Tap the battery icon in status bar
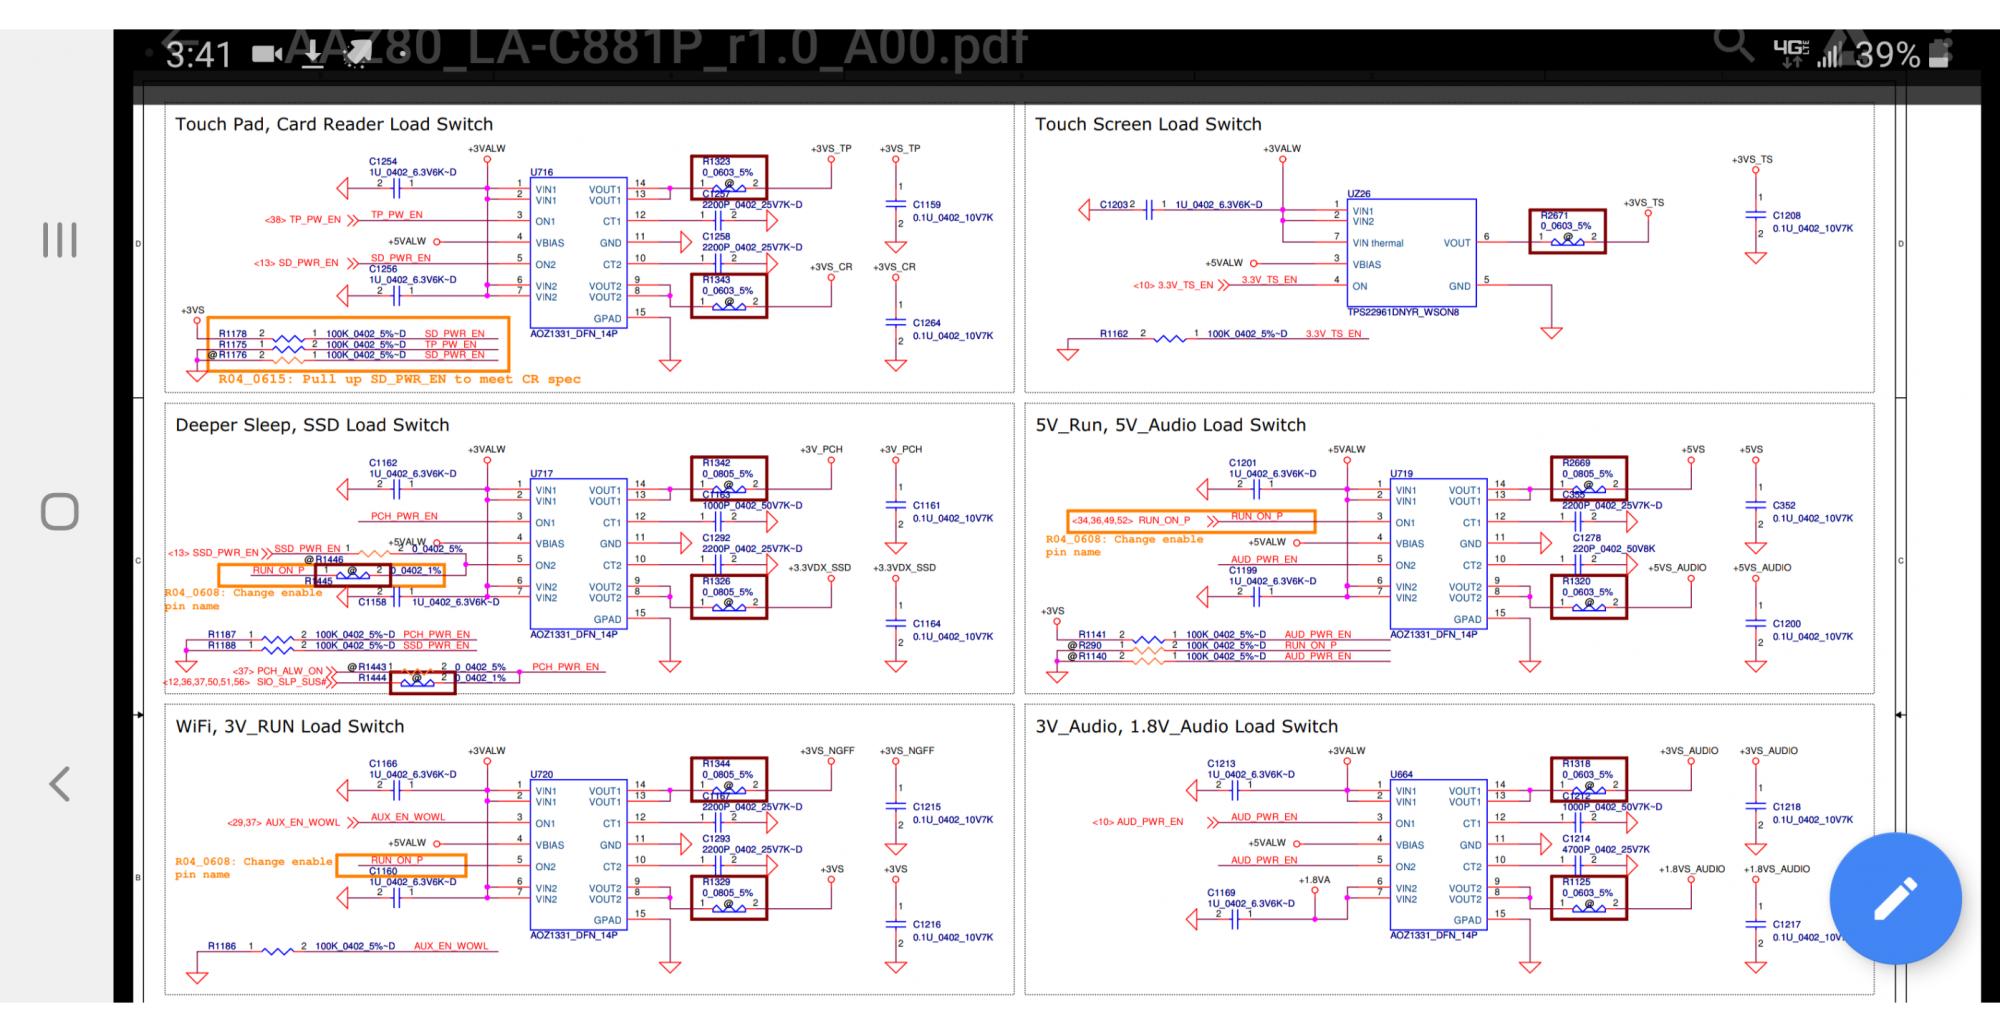The image size is (2000, 1032). (x=1939, y=53)
